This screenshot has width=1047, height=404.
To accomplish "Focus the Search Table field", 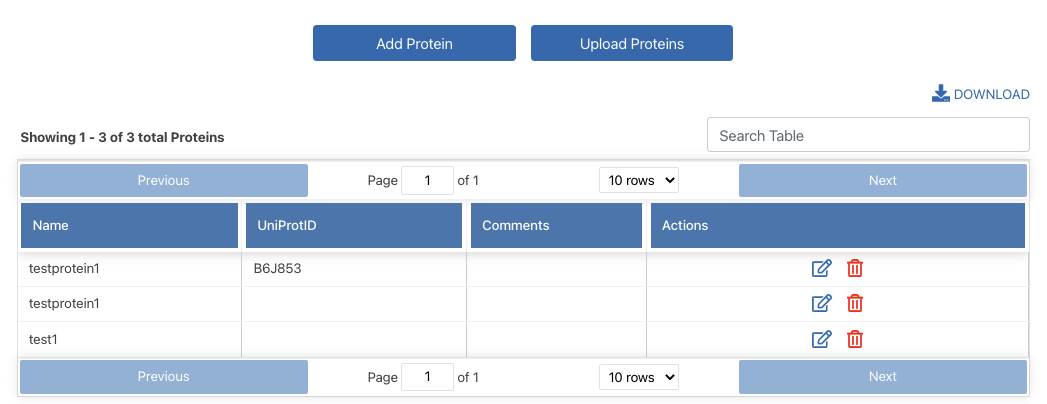I will (x=868, y=136).
